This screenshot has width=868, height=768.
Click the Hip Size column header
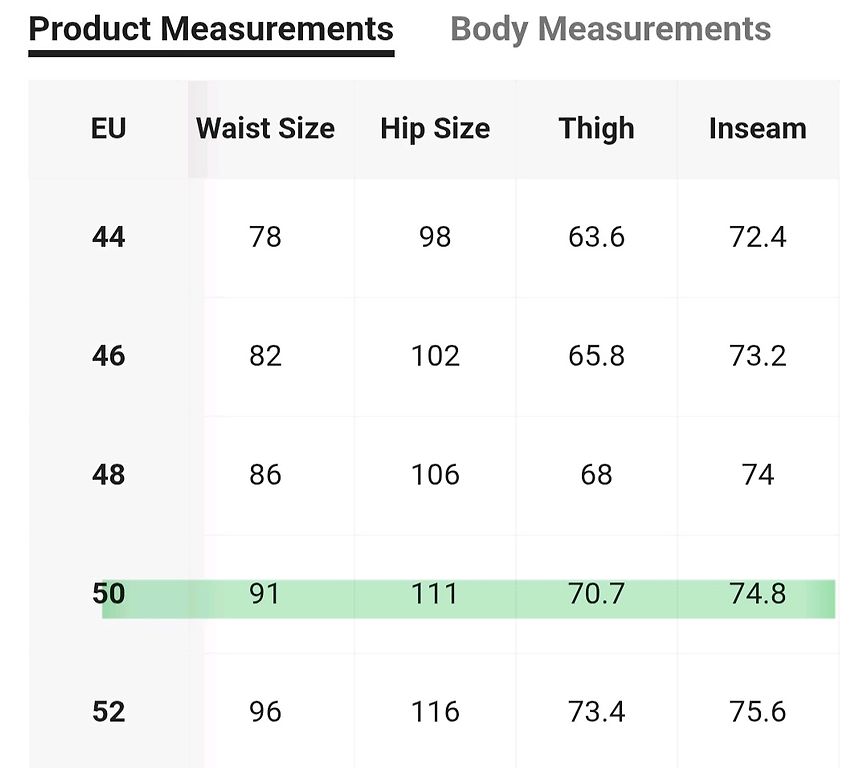tap(435, 128)
